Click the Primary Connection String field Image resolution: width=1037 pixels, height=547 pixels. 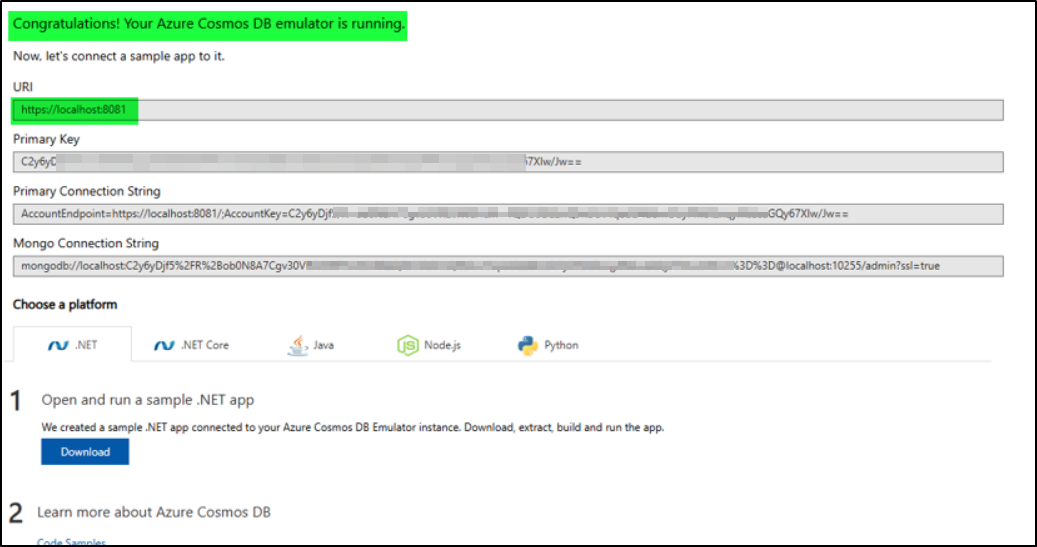click(x=508, y=214)
